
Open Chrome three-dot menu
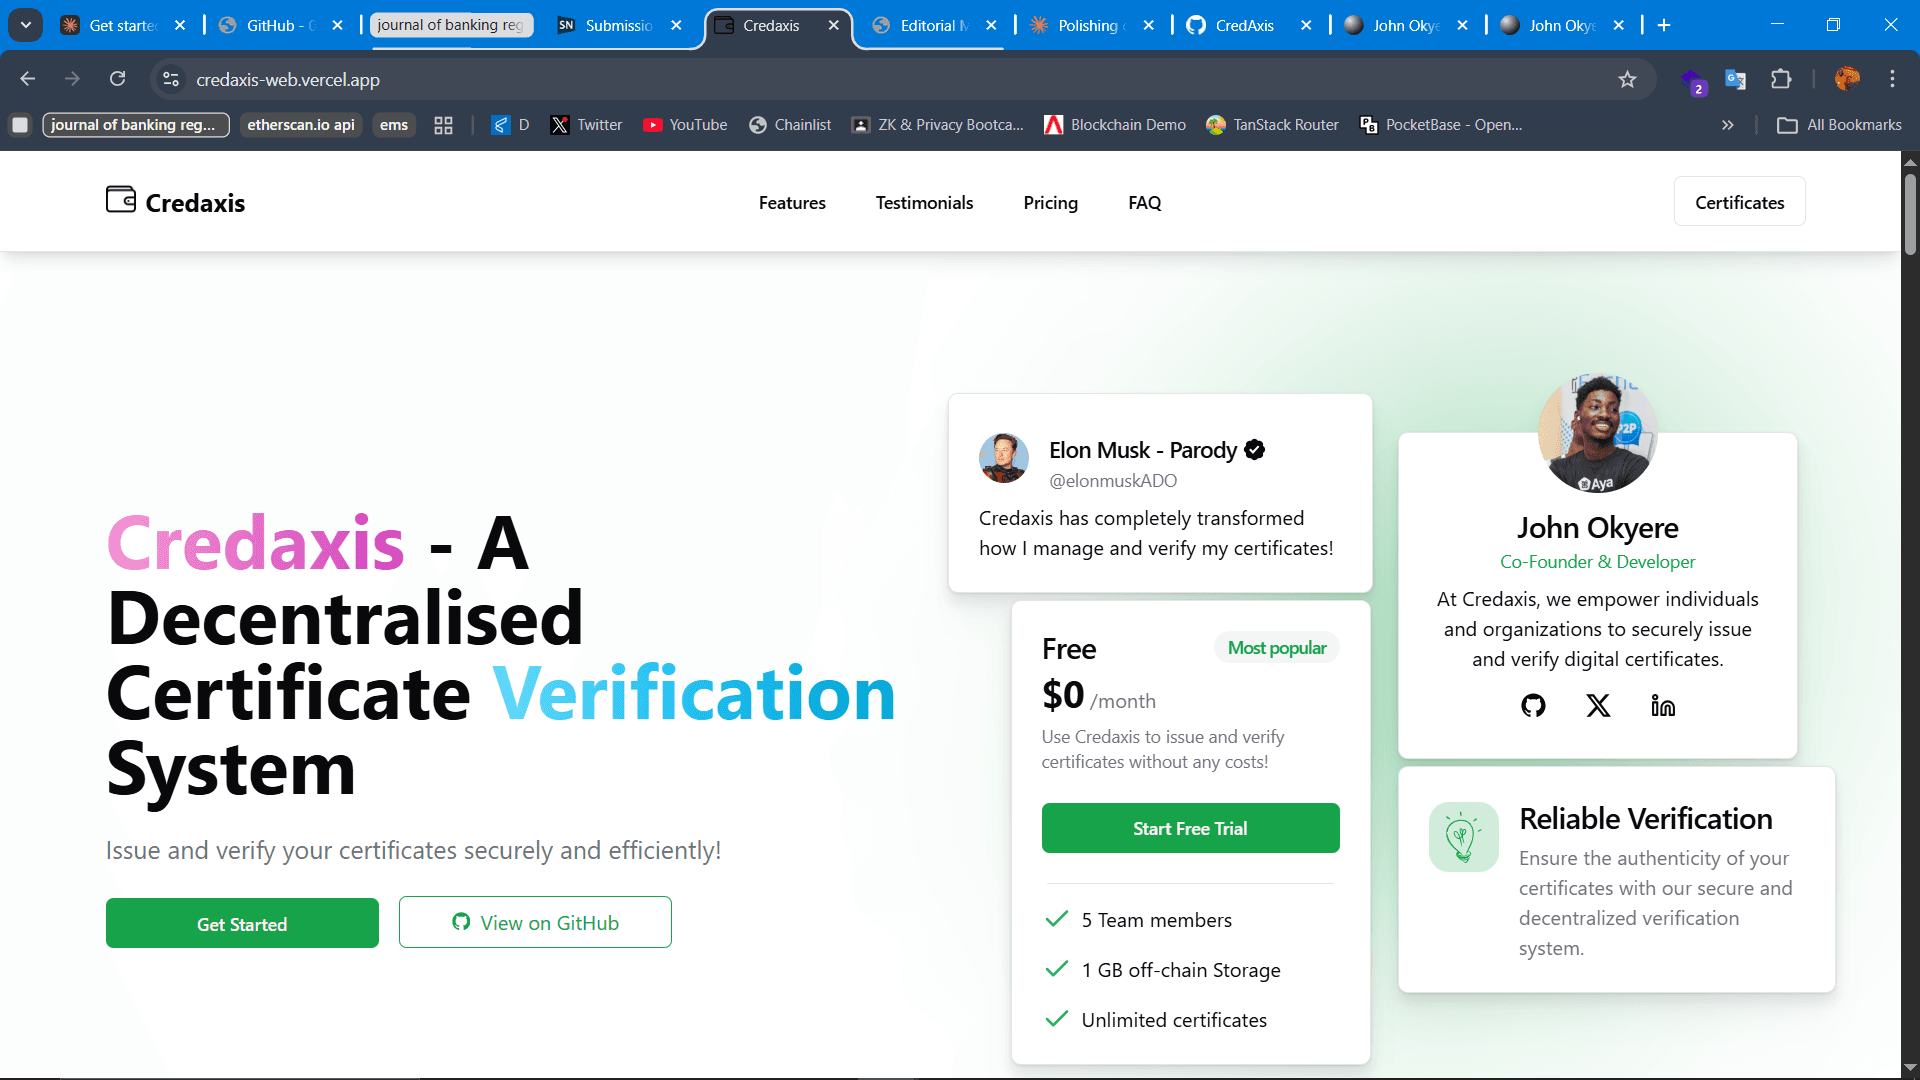pyautogui.click(x=1892, y=79)
